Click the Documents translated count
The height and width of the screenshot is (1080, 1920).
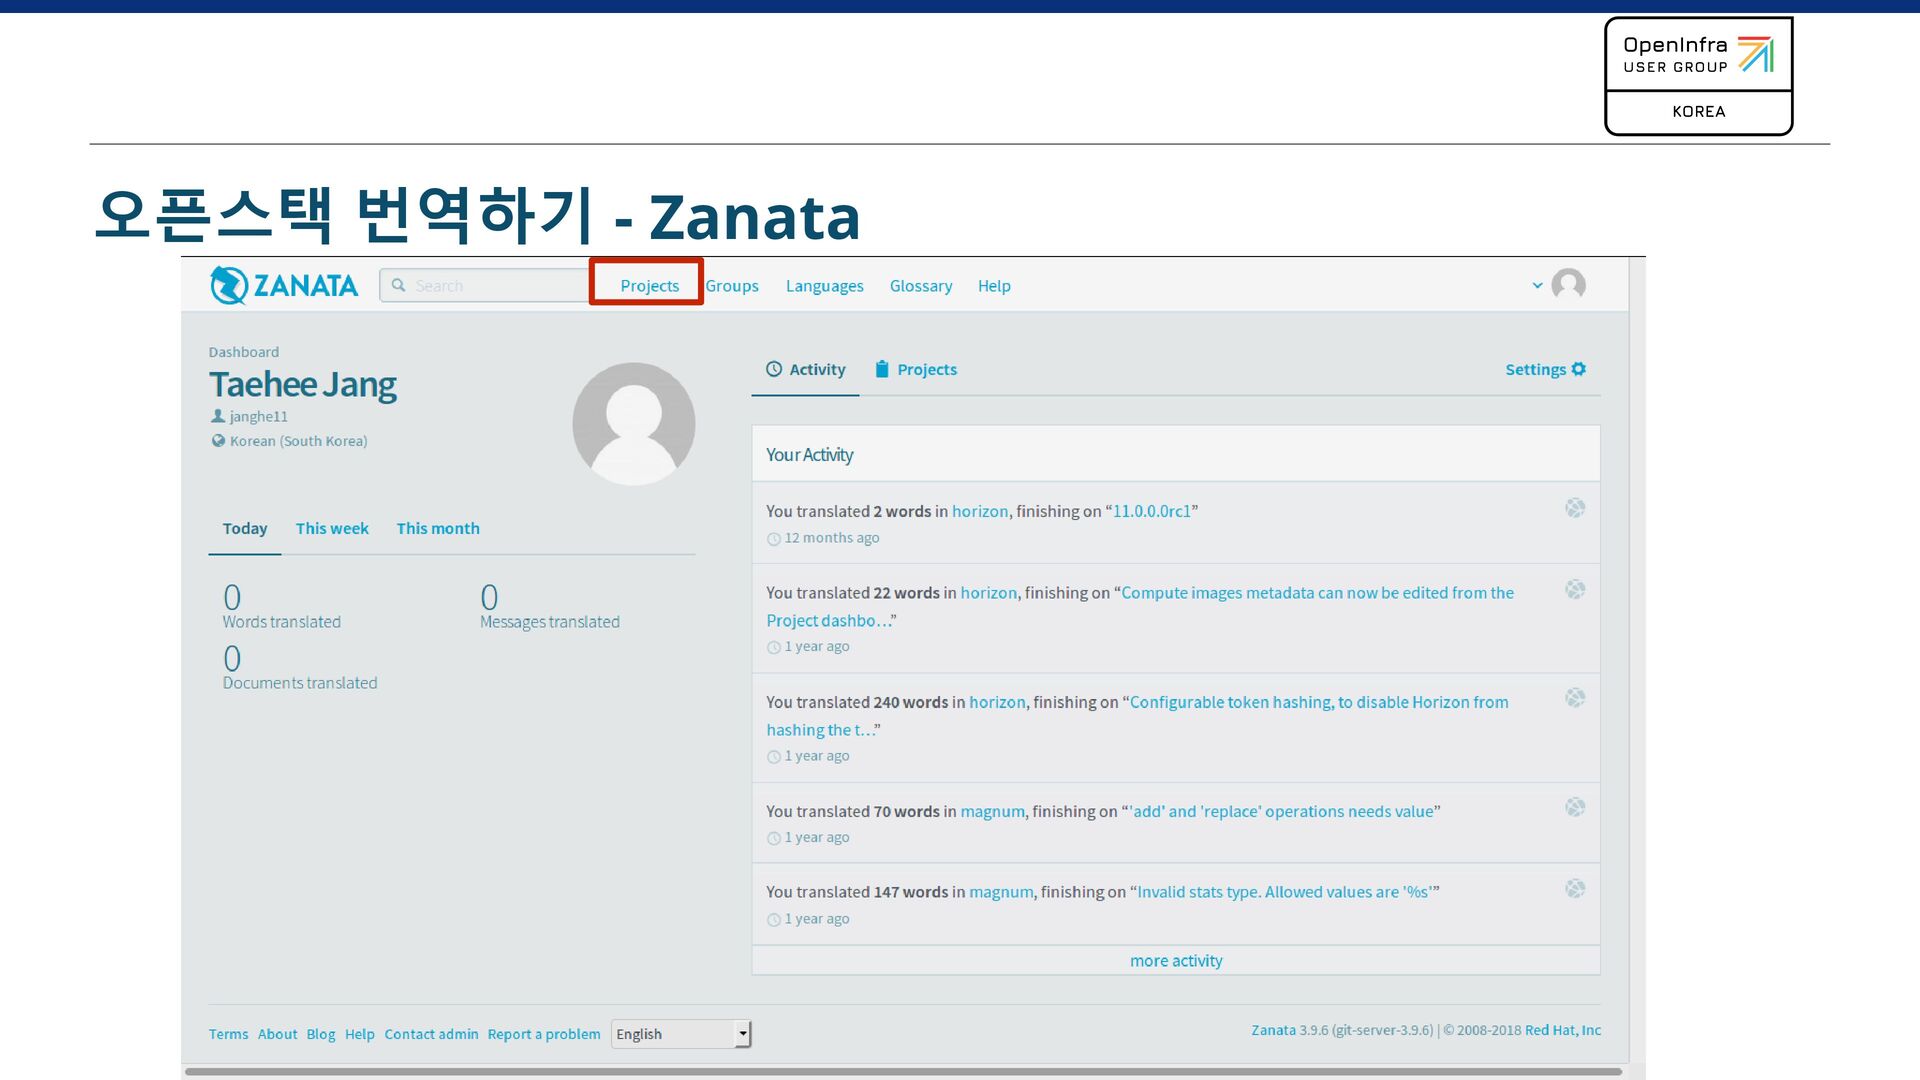[232, 658]
